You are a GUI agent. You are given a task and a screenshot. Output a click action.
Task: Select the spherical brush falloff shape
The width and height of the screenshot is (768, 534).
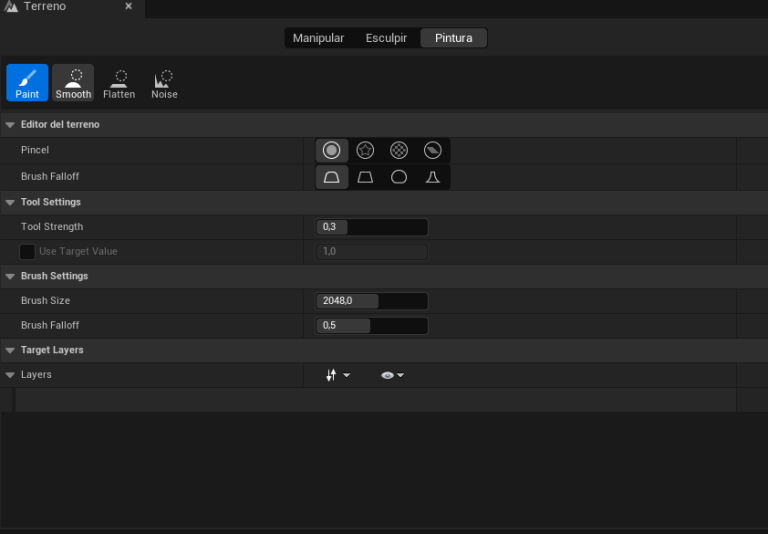tap(399, 177)
